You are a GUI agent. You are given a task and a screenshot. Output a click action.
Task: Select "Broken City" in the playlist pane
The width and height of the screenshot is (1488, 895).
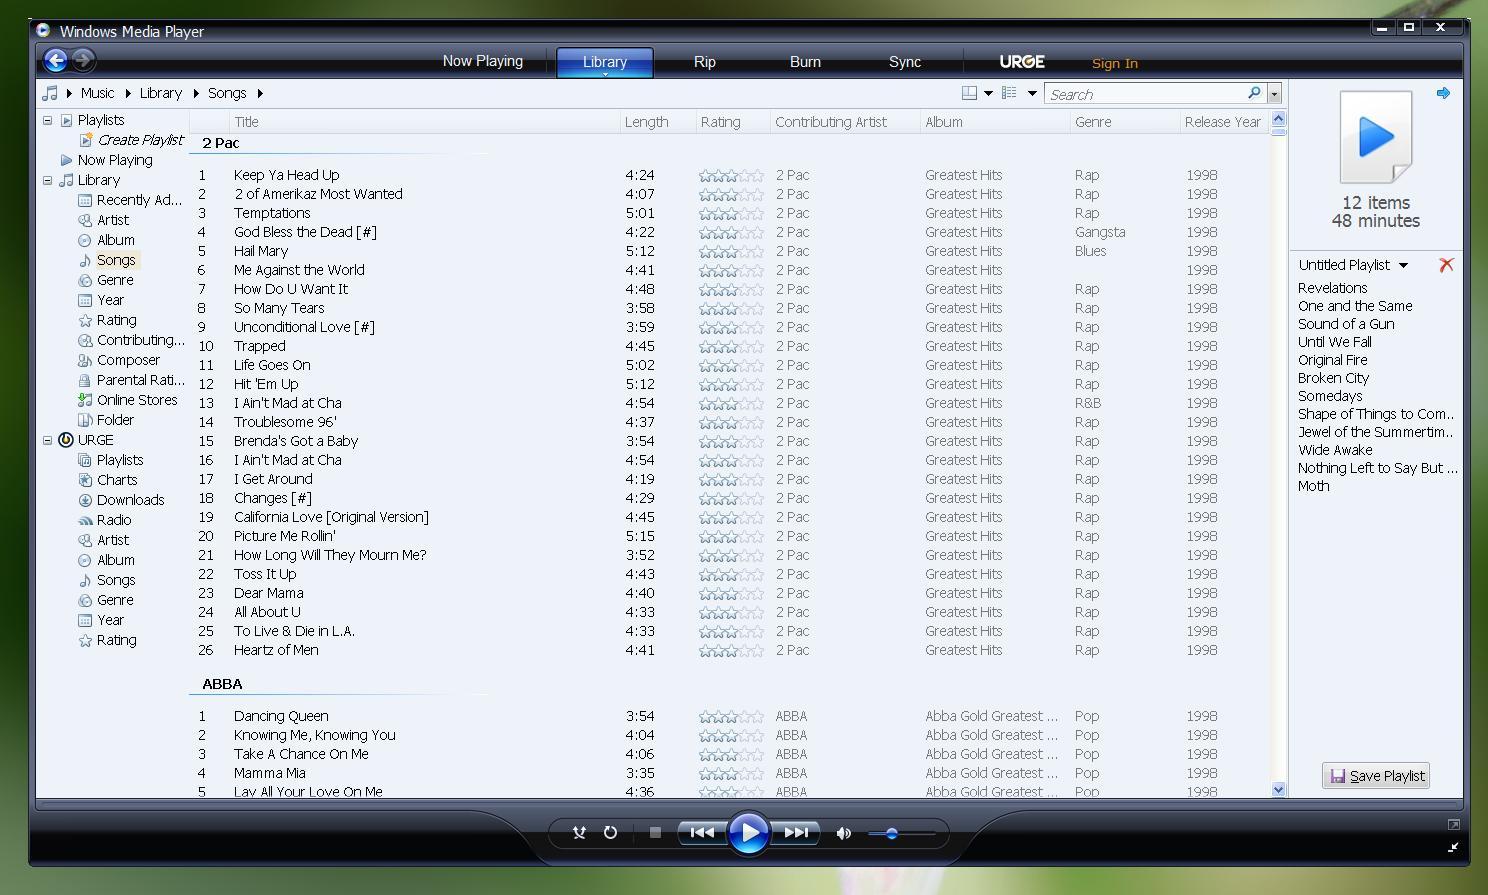pyautogui.click(x=1333, y=378)
